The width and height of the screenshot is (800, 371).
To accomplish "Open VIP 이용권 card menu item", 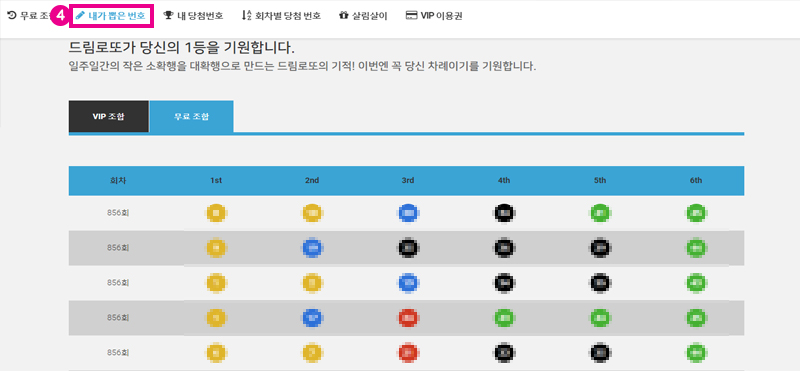I will 434,15.
